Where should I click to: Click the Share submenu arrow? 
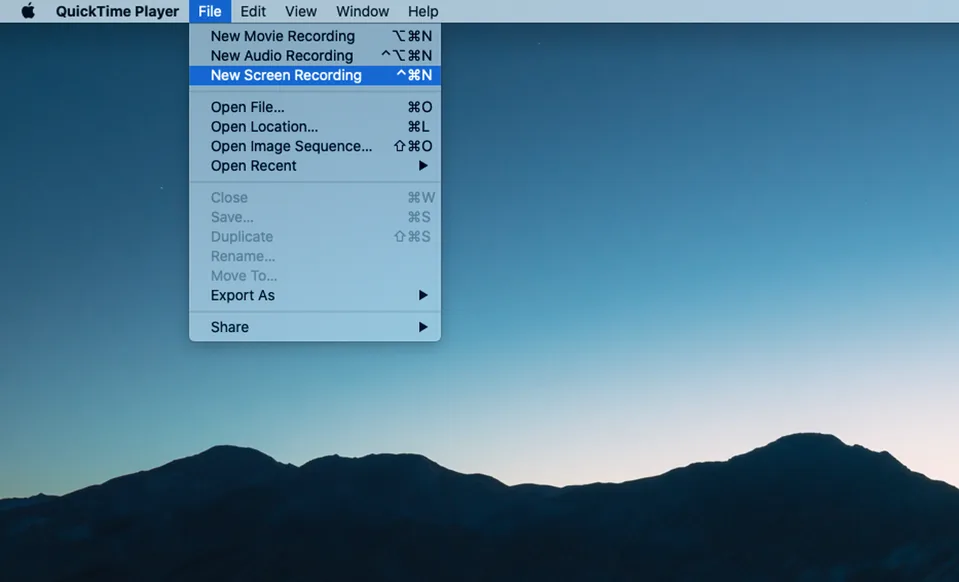coord(423,326)
